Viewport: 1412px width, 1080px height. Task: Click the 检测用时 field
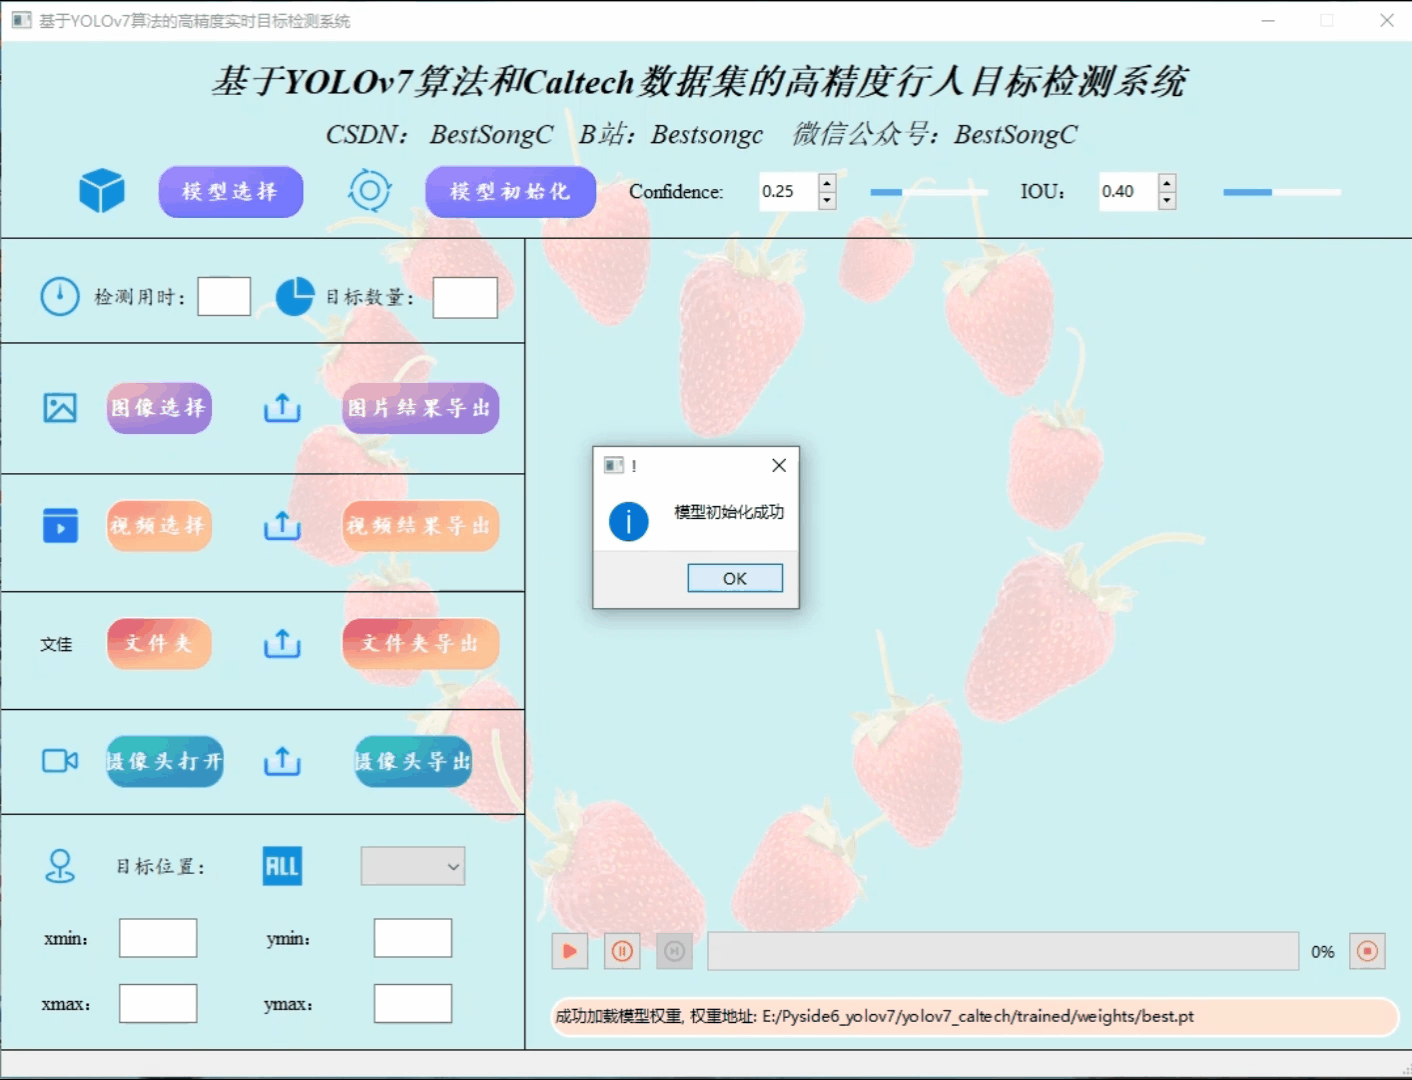click(224, 297)
